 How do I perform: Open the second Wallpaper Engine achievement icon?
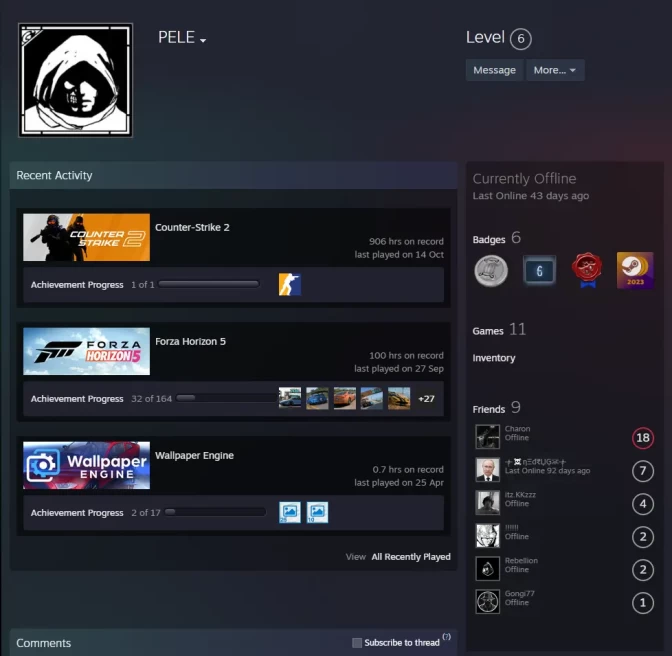(x=317, y=512)
